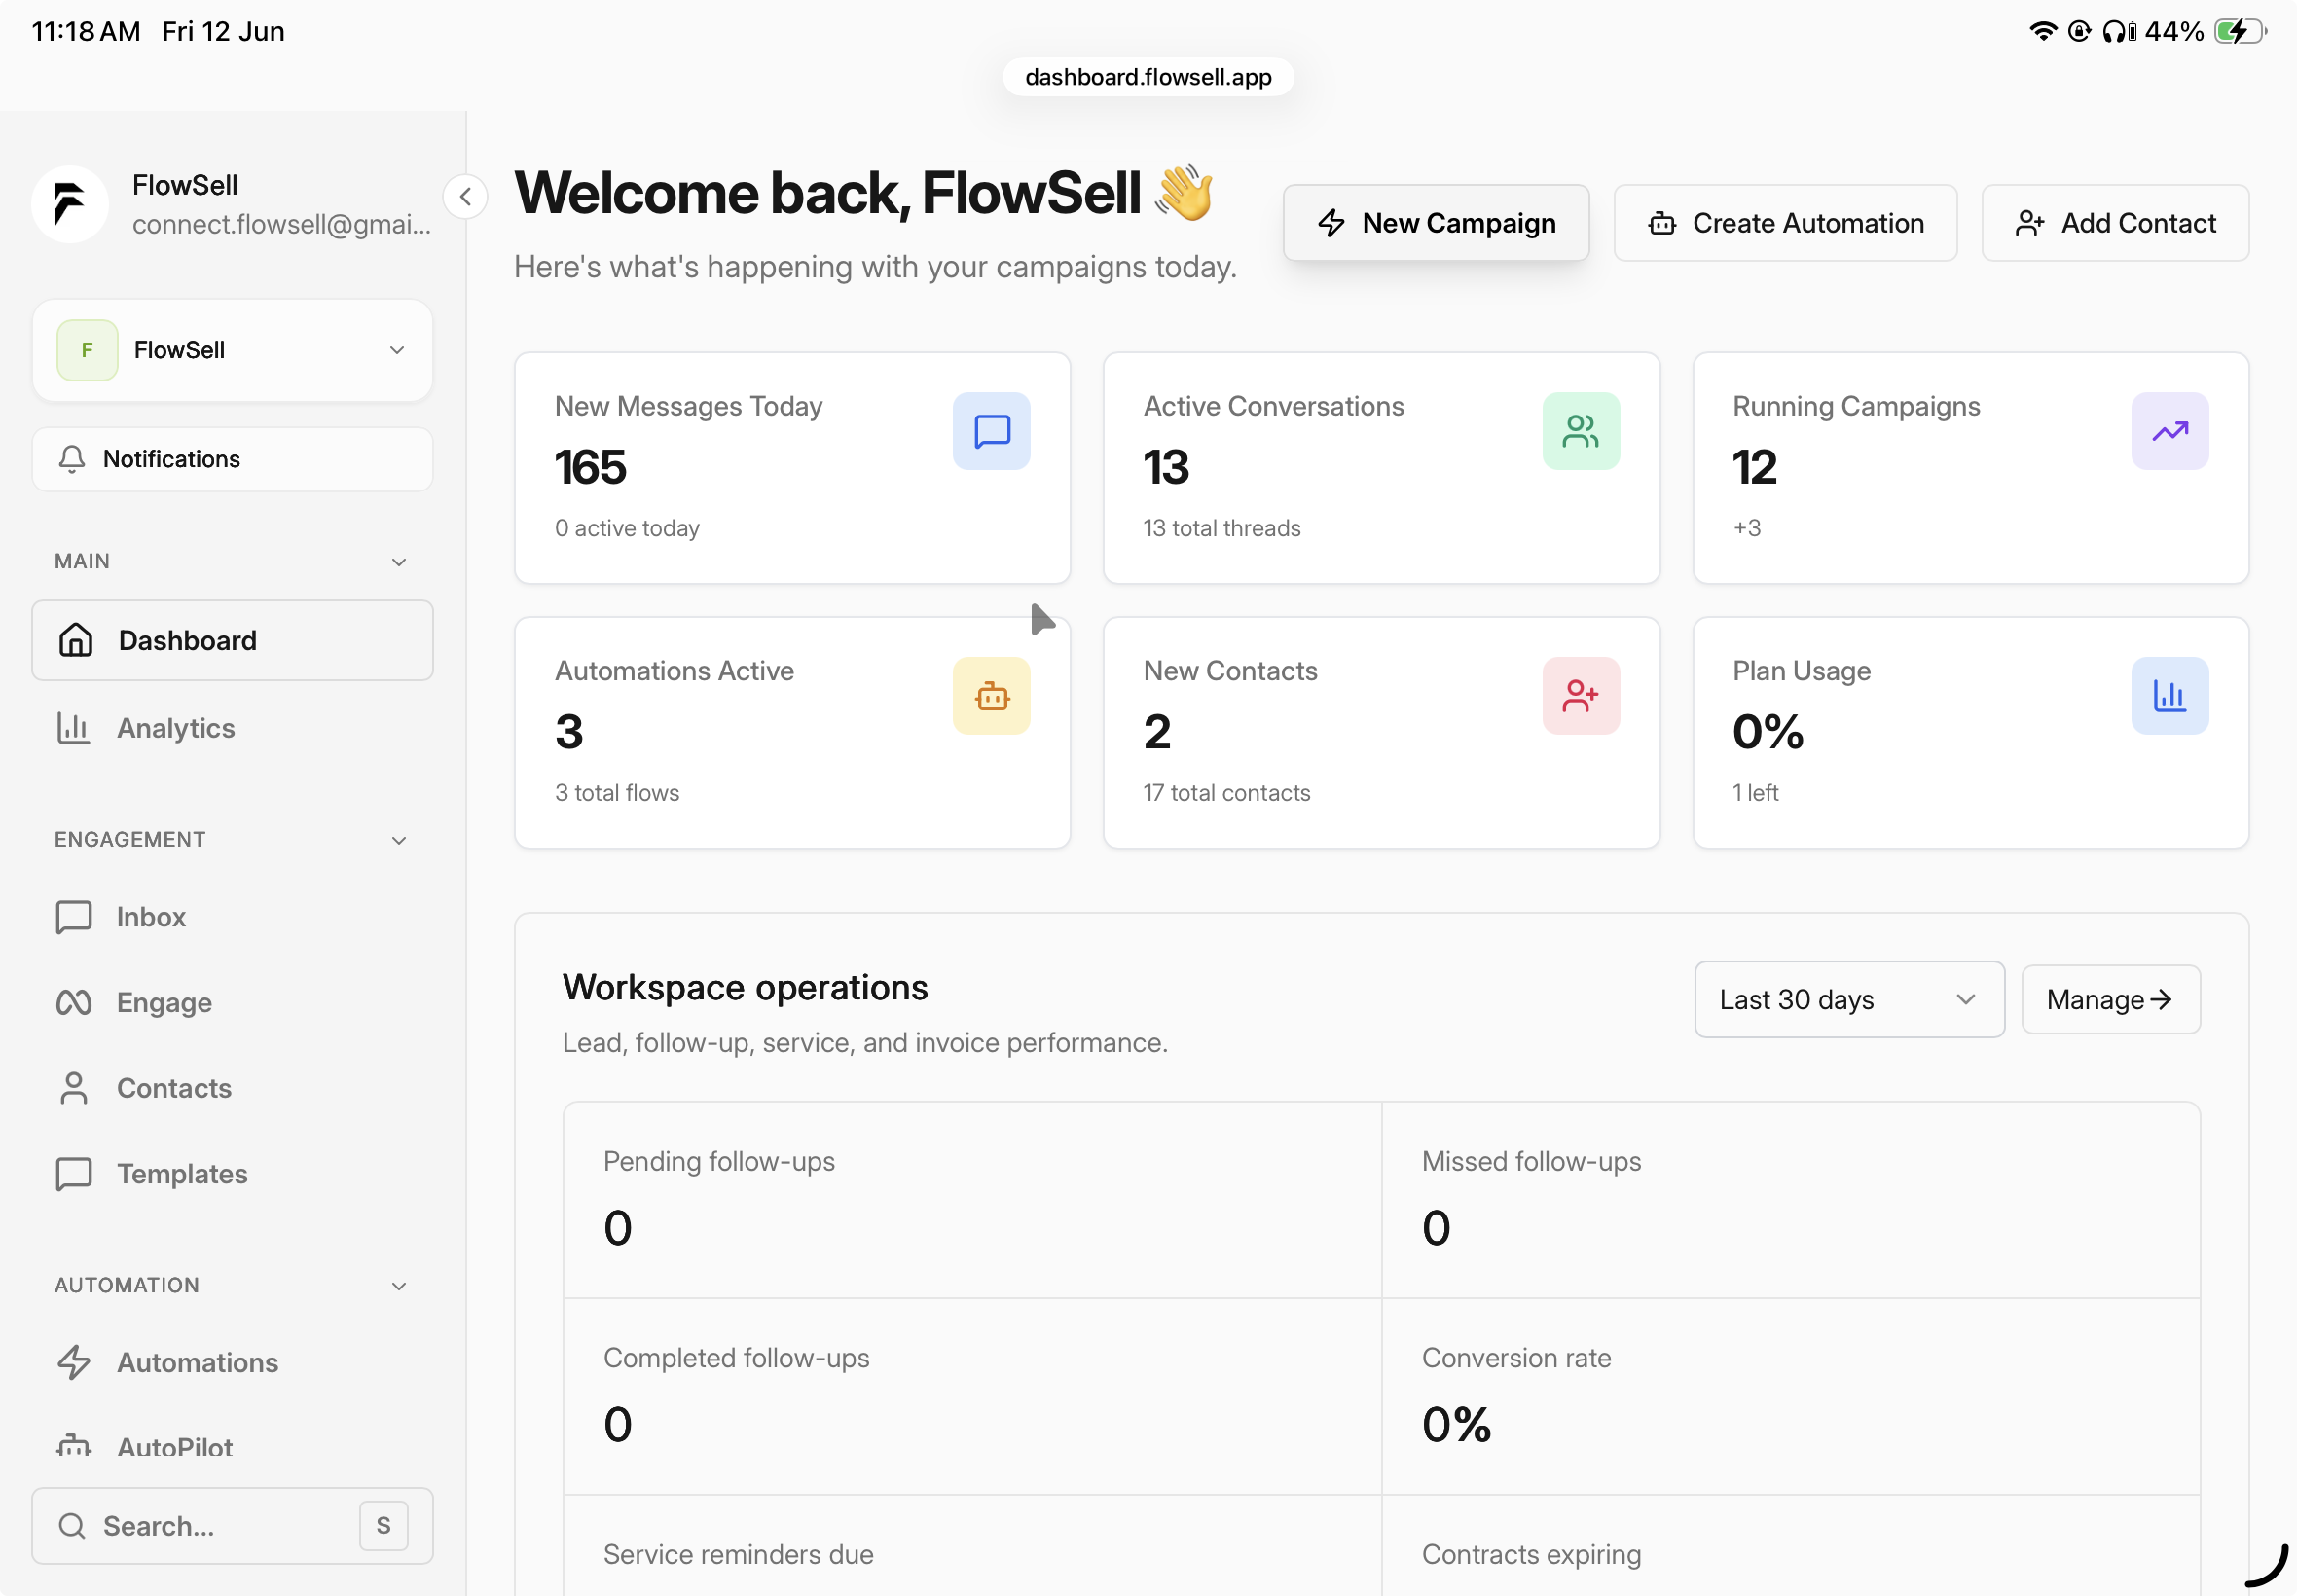Open the Dashboard page
This screenshot has height=1596, width=2297.
point(233,640)
